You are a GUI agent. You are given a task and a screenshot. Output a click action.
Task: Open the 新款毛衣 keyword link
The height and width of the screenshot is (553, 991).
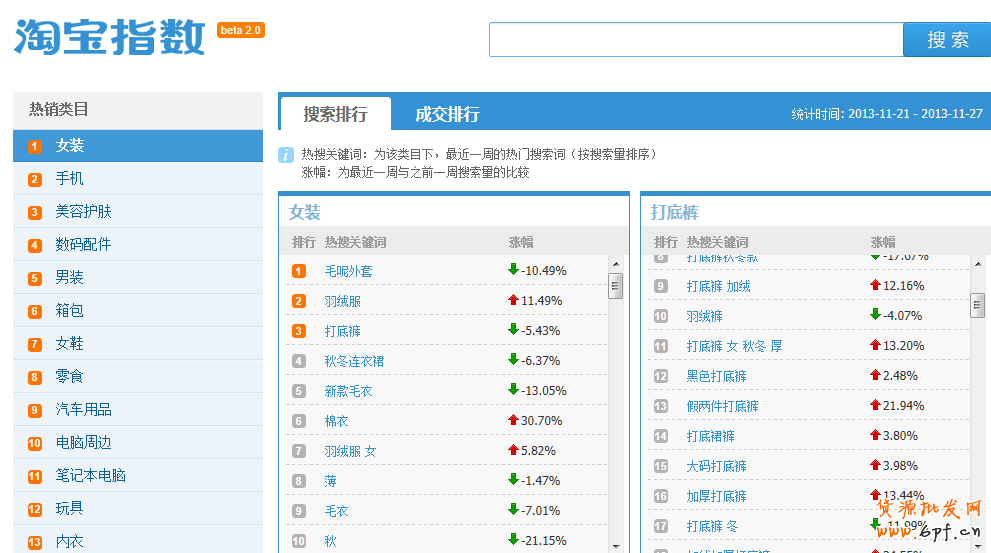point(348,391)
